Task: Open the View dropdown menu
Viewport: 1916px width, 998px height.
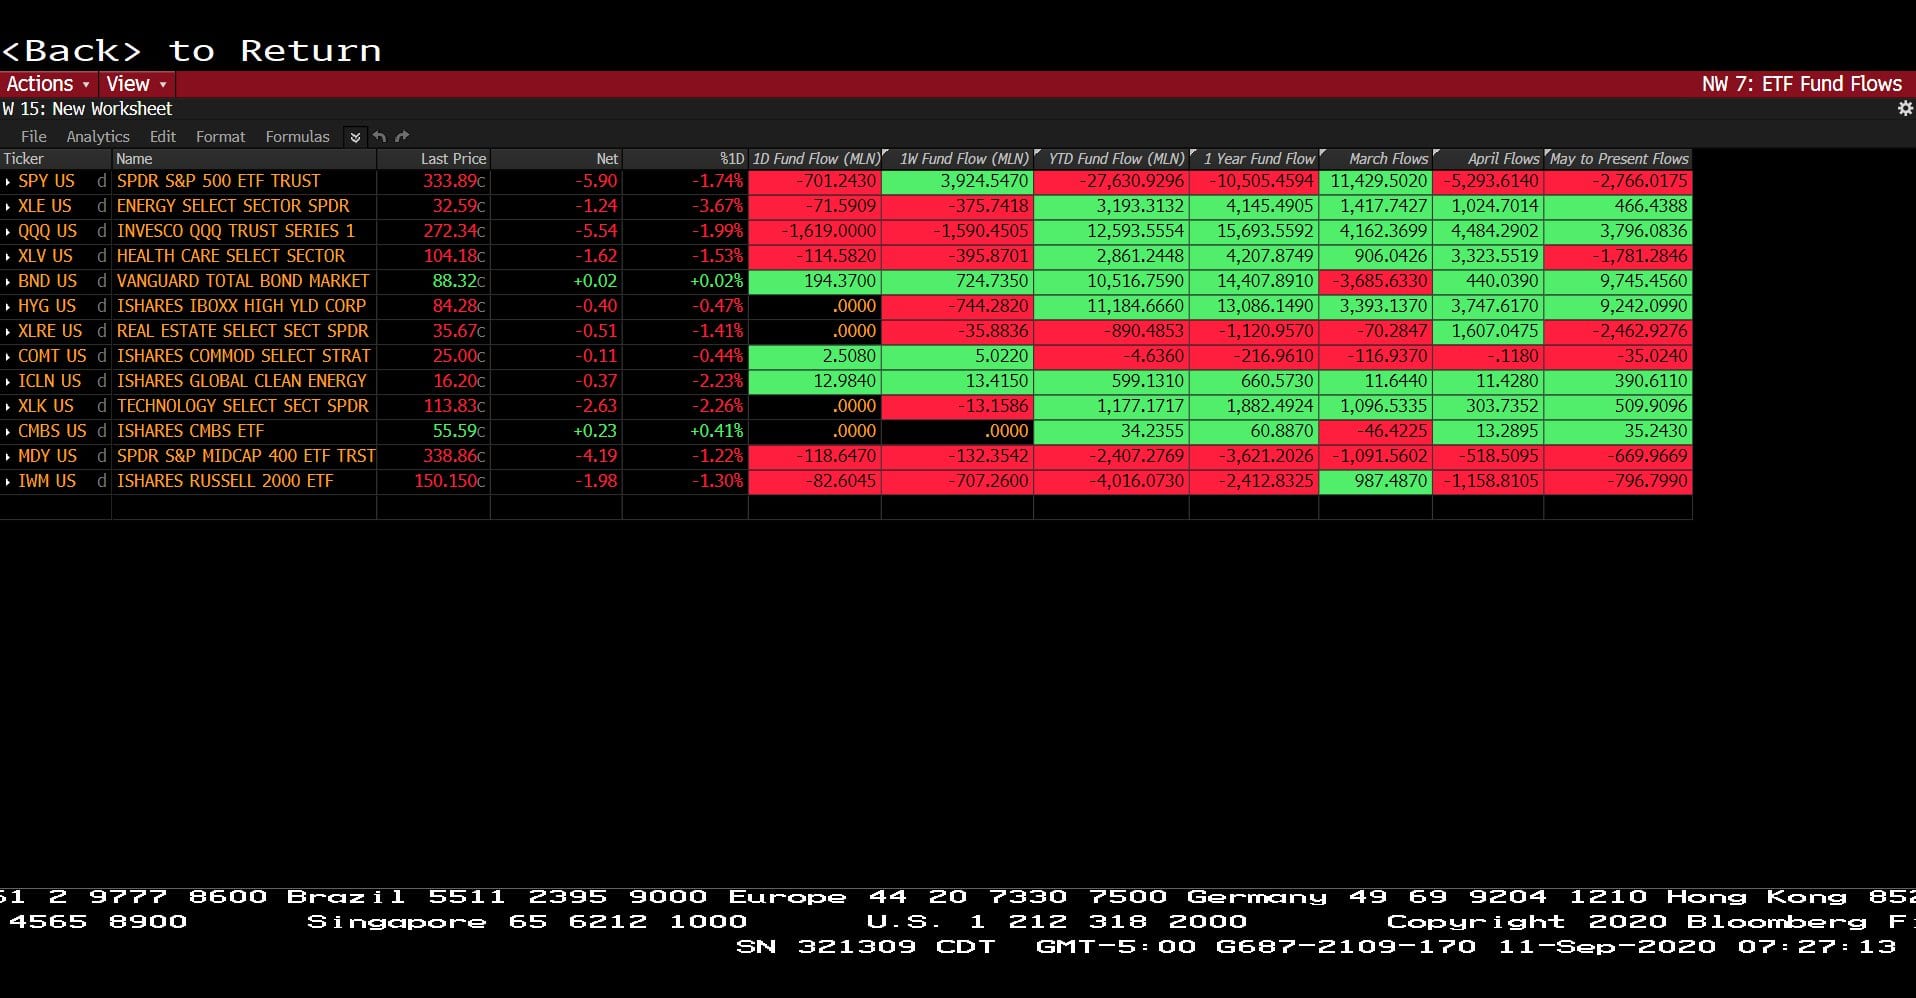Action: 136,84
